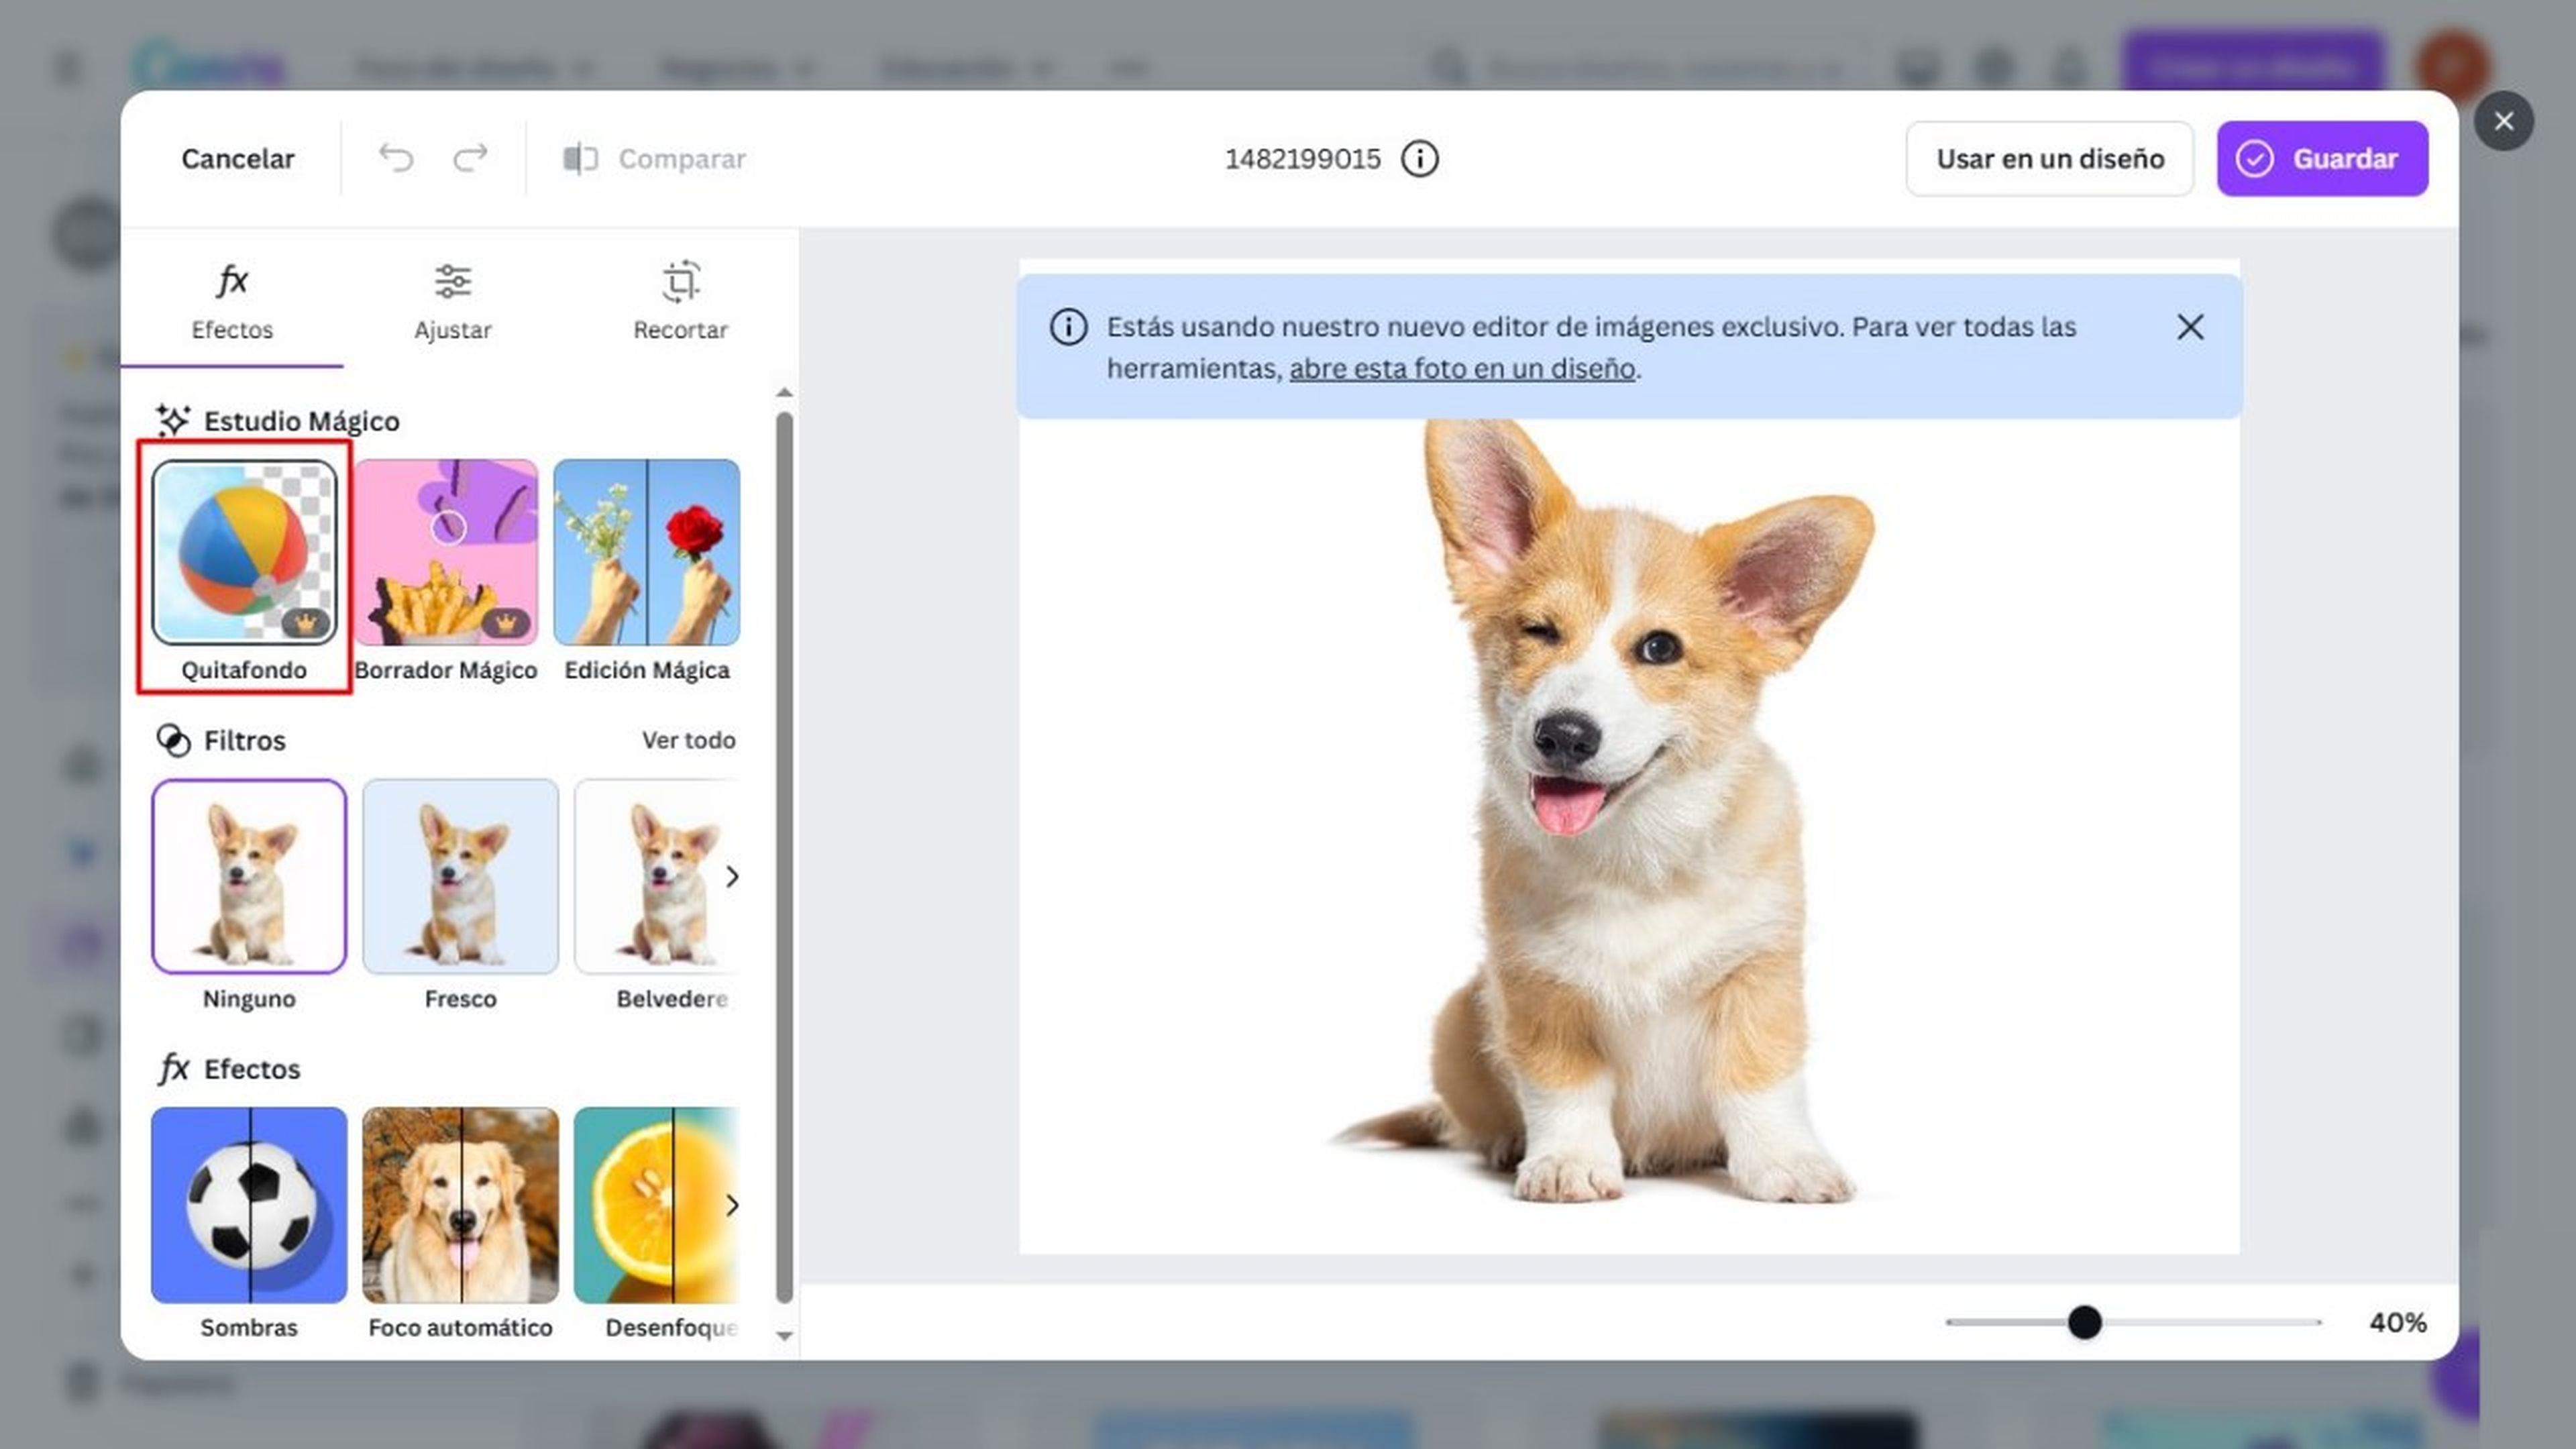Apply the Foco automático effect
The height and width of the screenshot is (1449, 2576).
(x=460, y=1223)
